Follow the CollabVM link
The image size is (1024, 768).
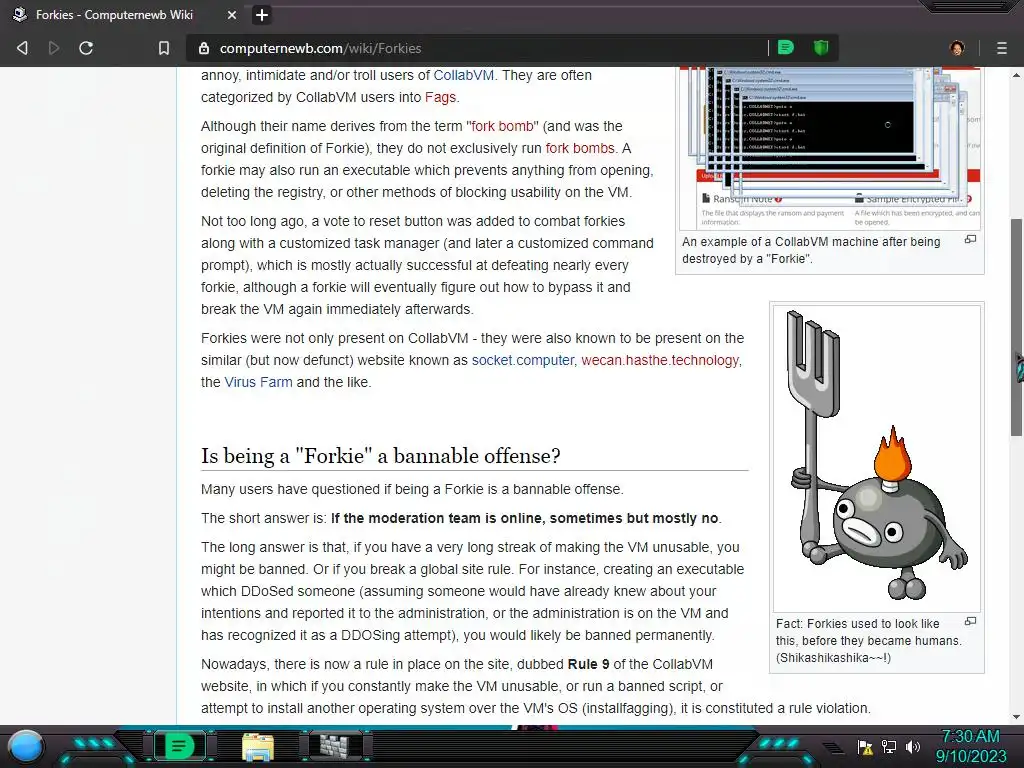click(464, 75)
